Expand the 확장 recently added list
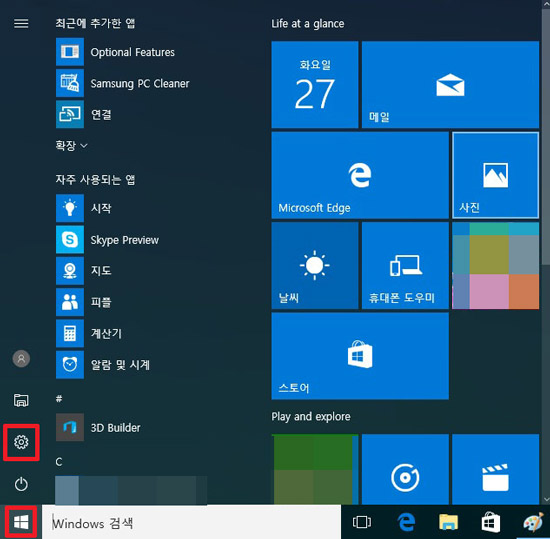The width and height of the screenshot is (550, 539). tap(71, 145)
